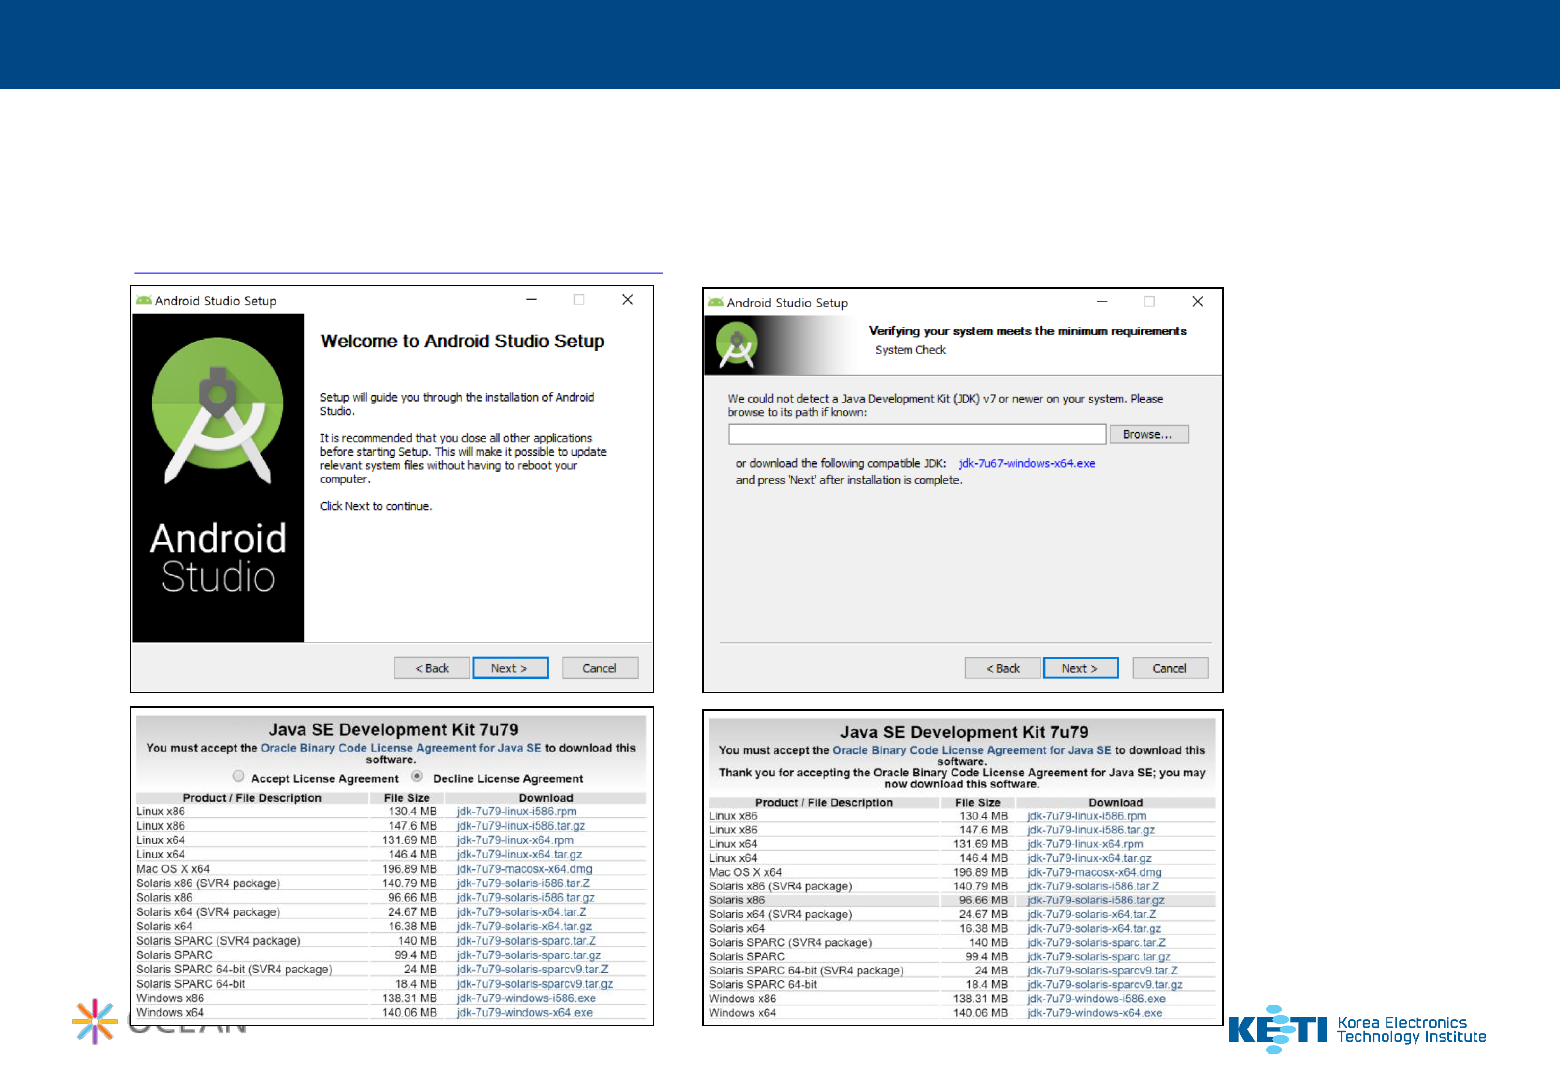Click the 'Korea Electronics Technology Institute' text
1560x1080 pixels.
click(x=1412, y=1030)
